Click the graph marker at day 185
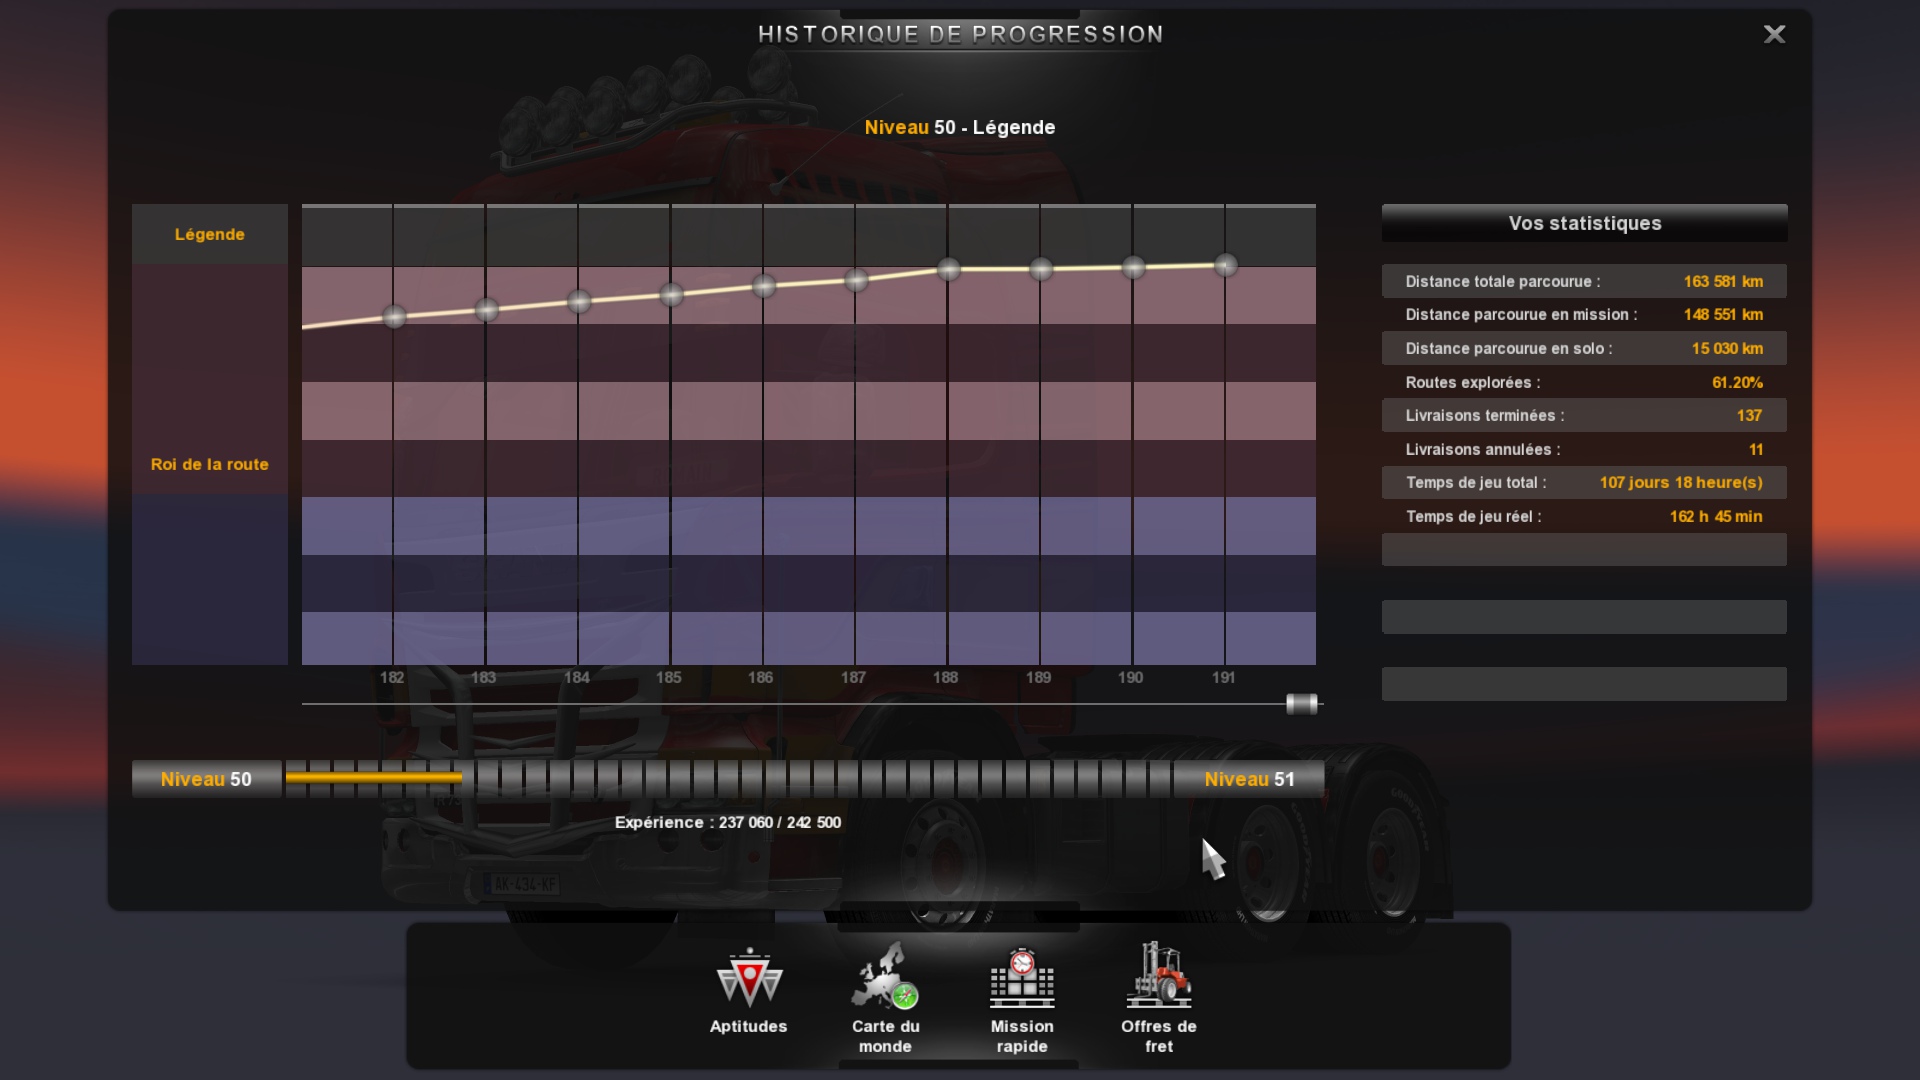 coord(671,295)
